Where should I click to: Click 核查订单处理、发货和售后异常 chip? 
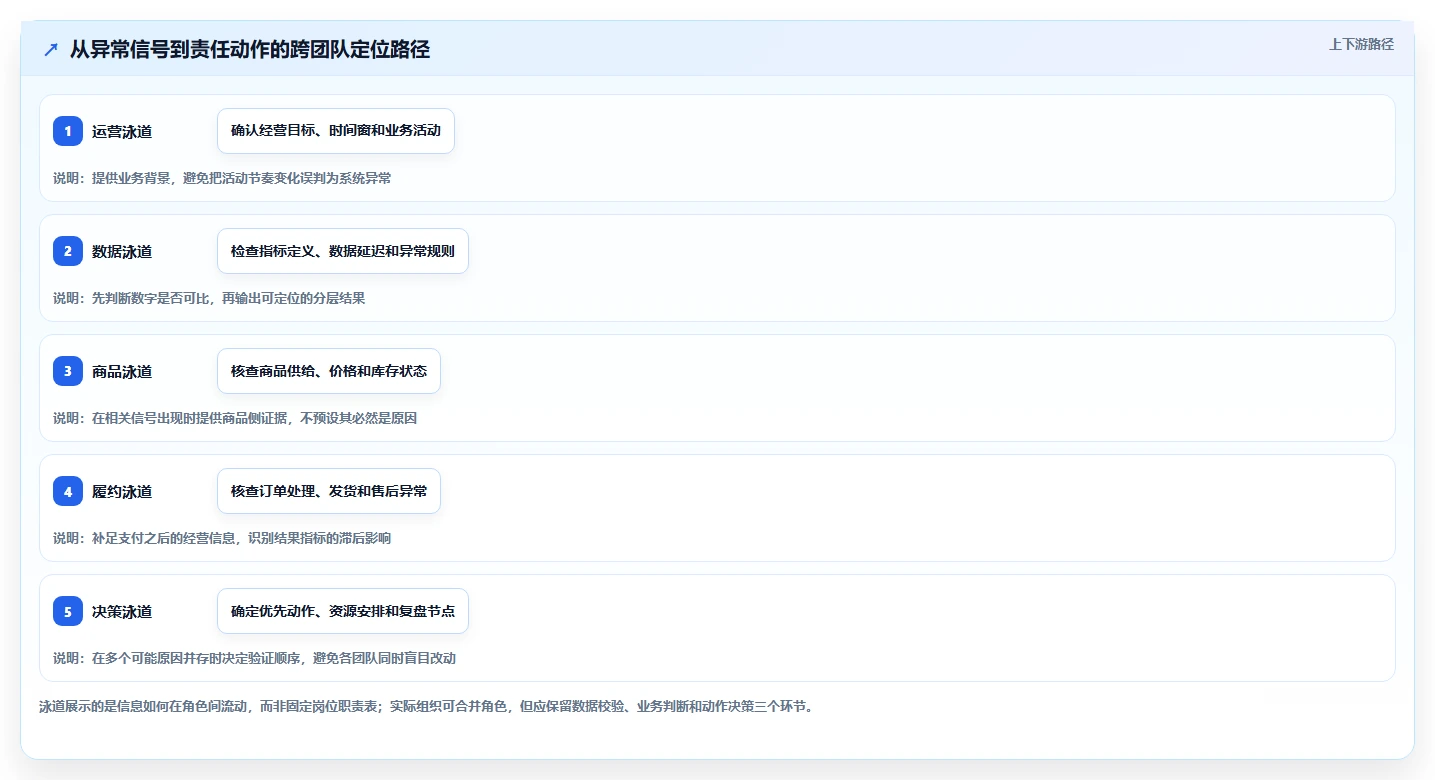point(329,491)
